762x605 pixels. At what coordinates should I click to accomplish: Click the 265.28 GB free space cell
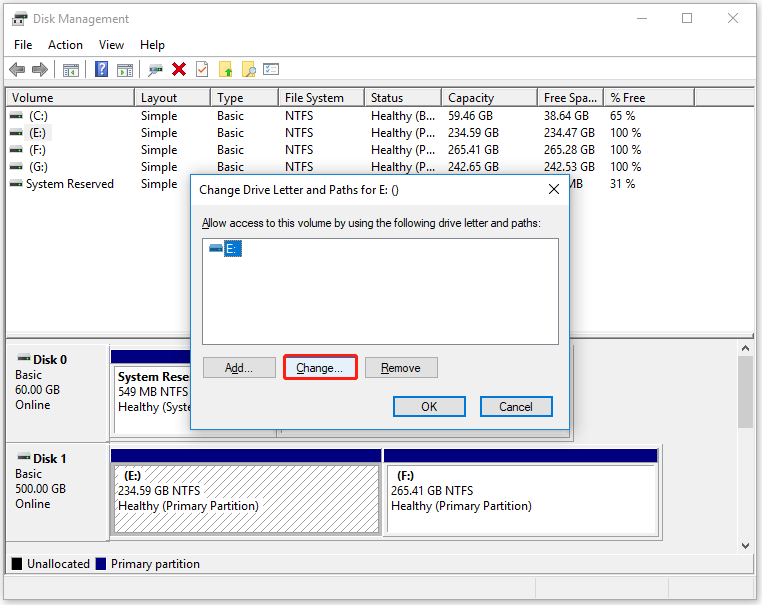569,150
